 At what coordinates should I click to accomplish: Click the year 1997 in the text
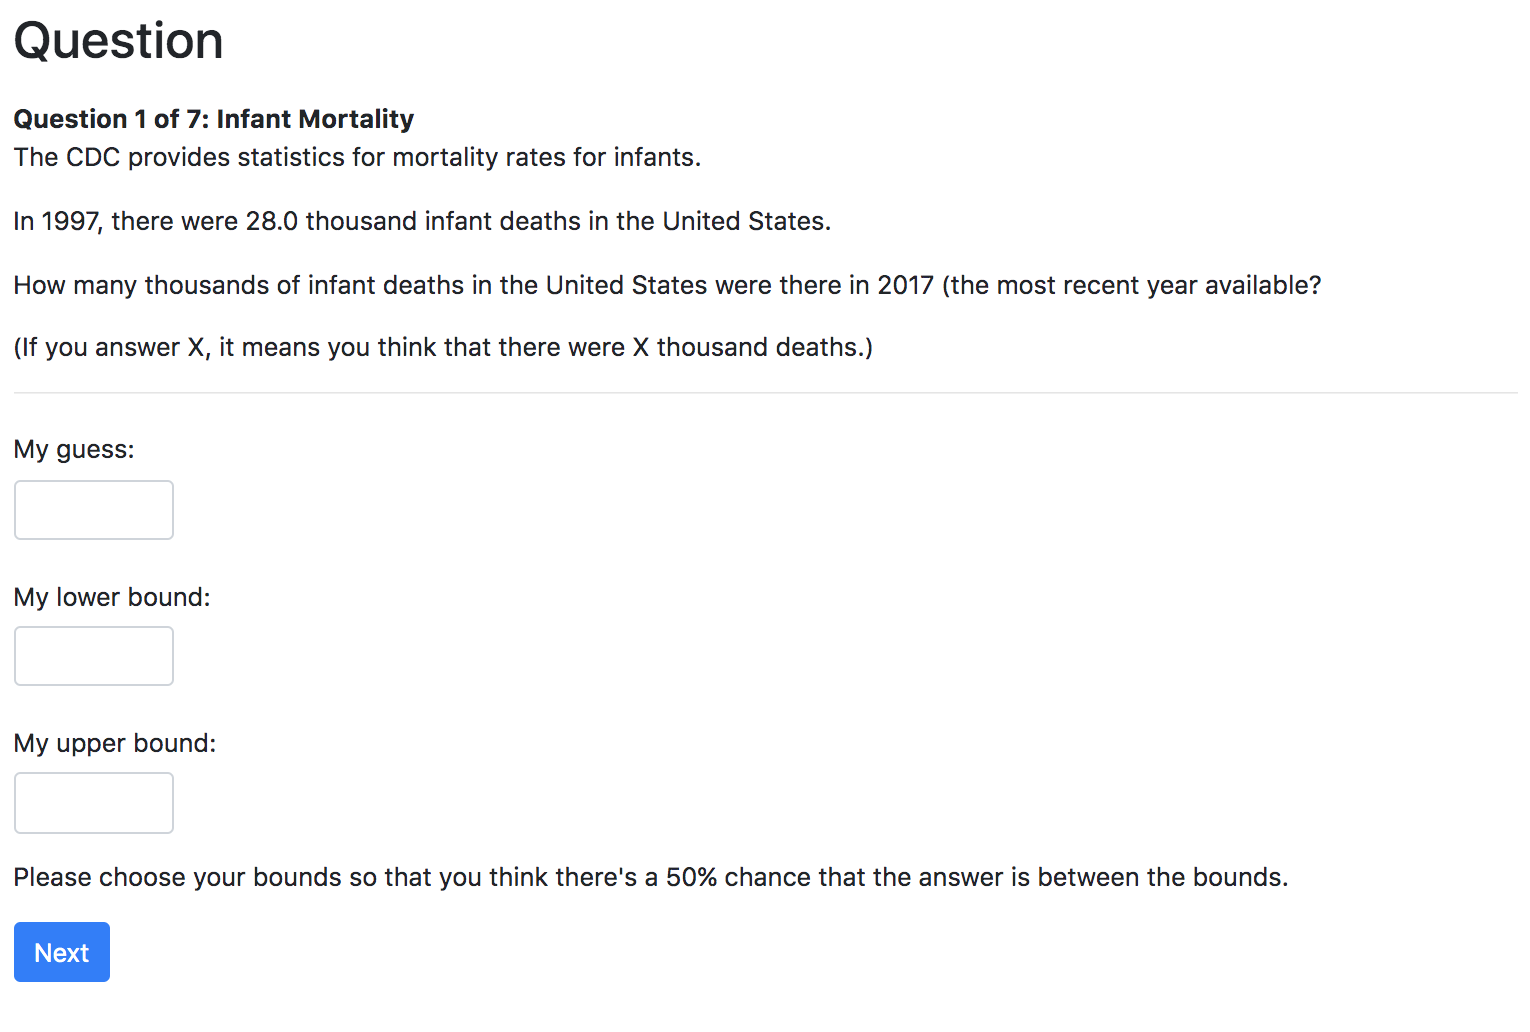click(x=70, y=221)
